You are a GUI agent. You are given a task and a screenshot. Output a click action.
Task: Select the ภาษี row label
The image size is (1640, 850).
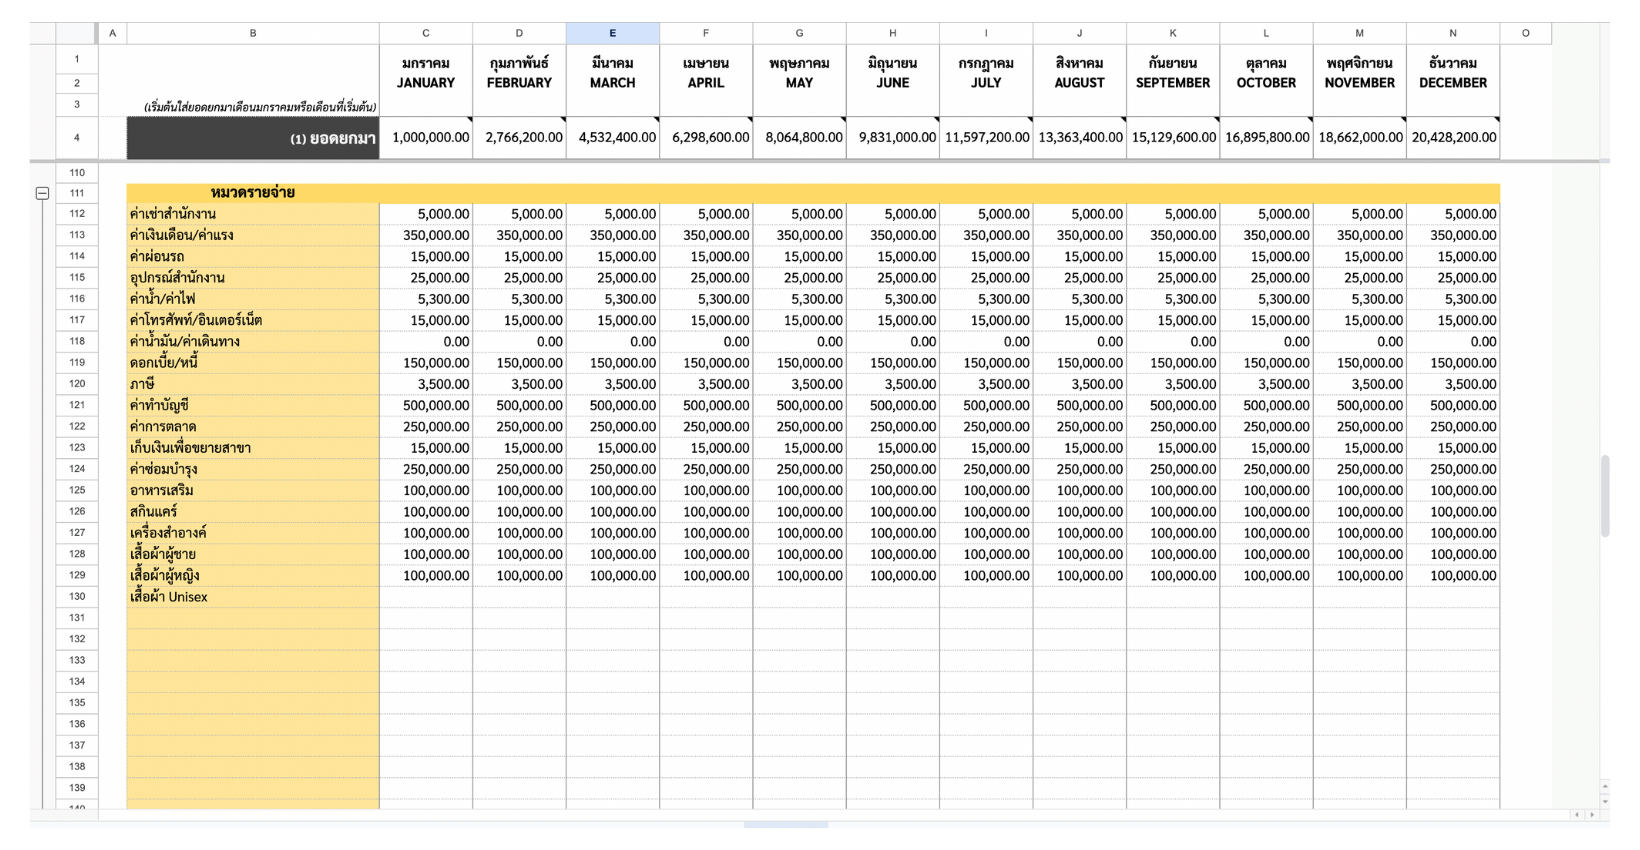(253, 384)
